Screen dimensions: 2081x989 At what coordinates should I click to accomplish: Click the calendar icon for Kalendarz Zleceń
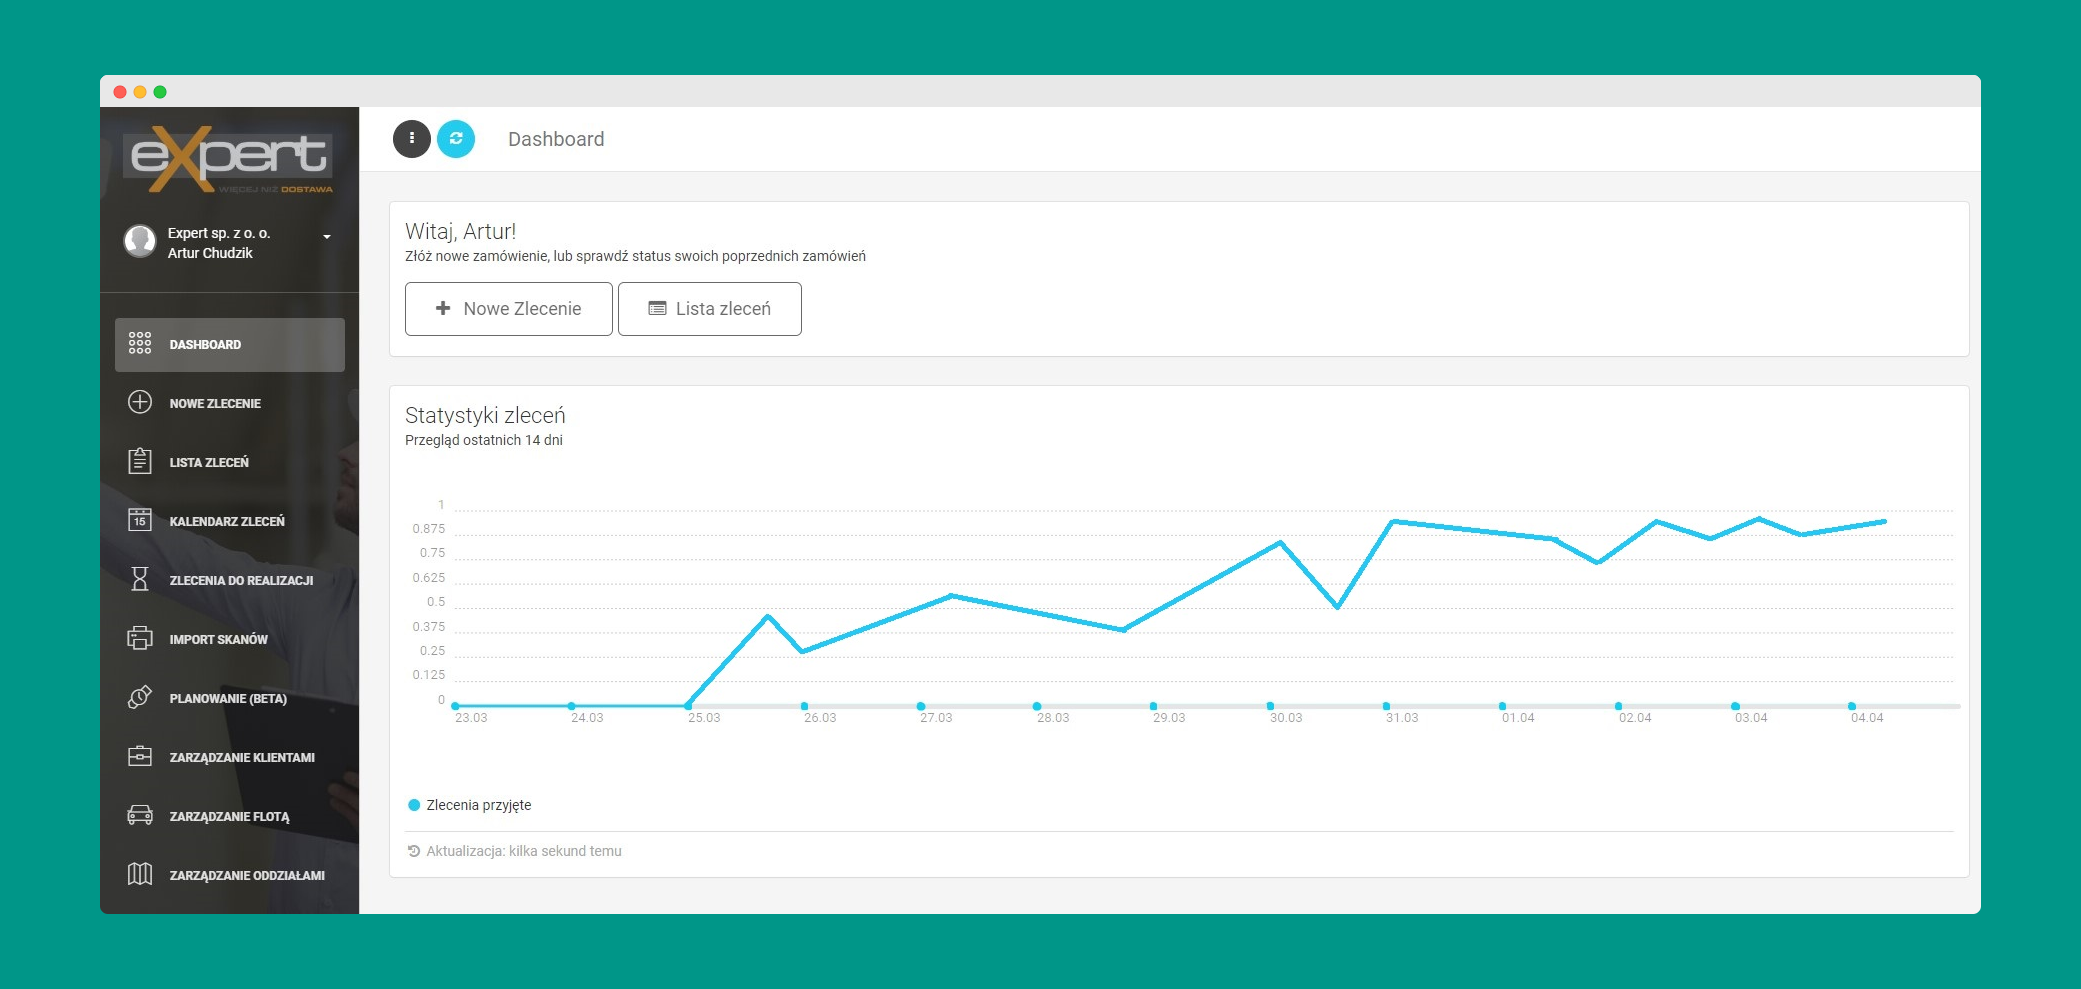(140, 520)
